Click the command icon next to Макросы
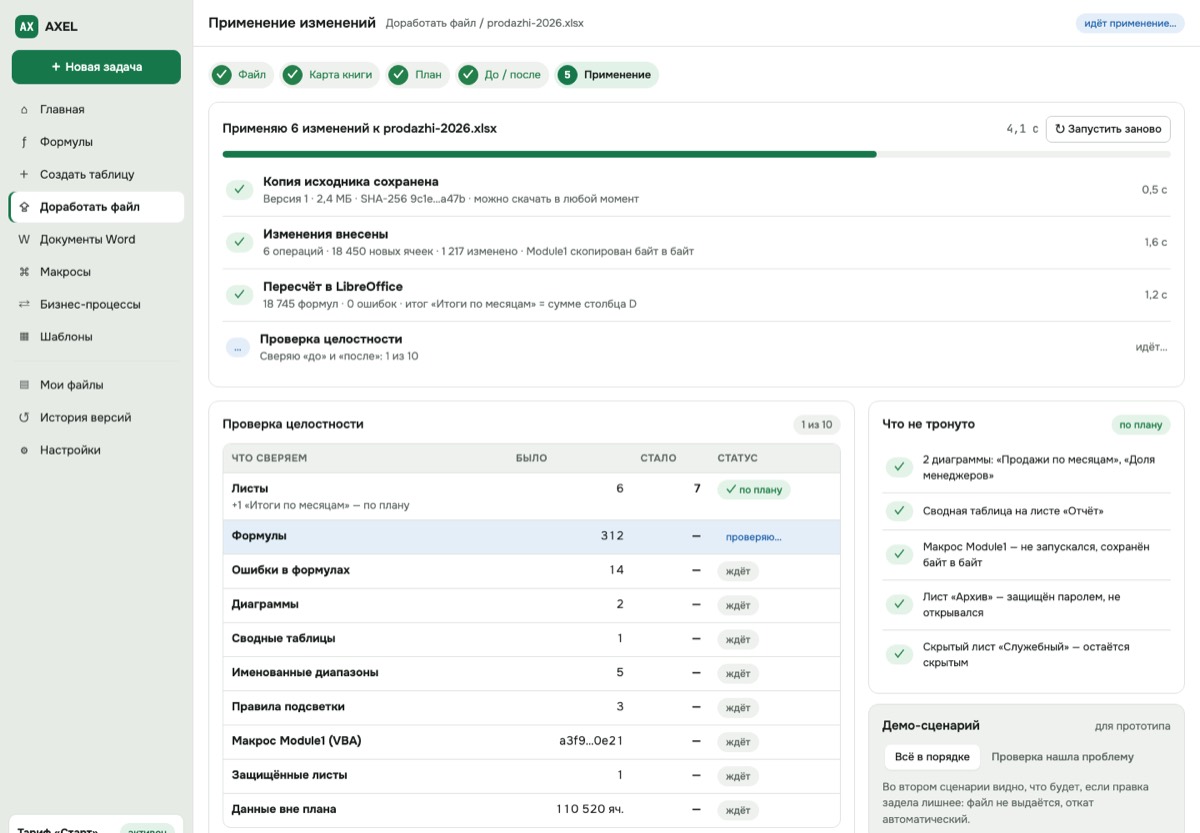Image resolution: width=1200 pixels, height=833 pixels. [24, 272]
